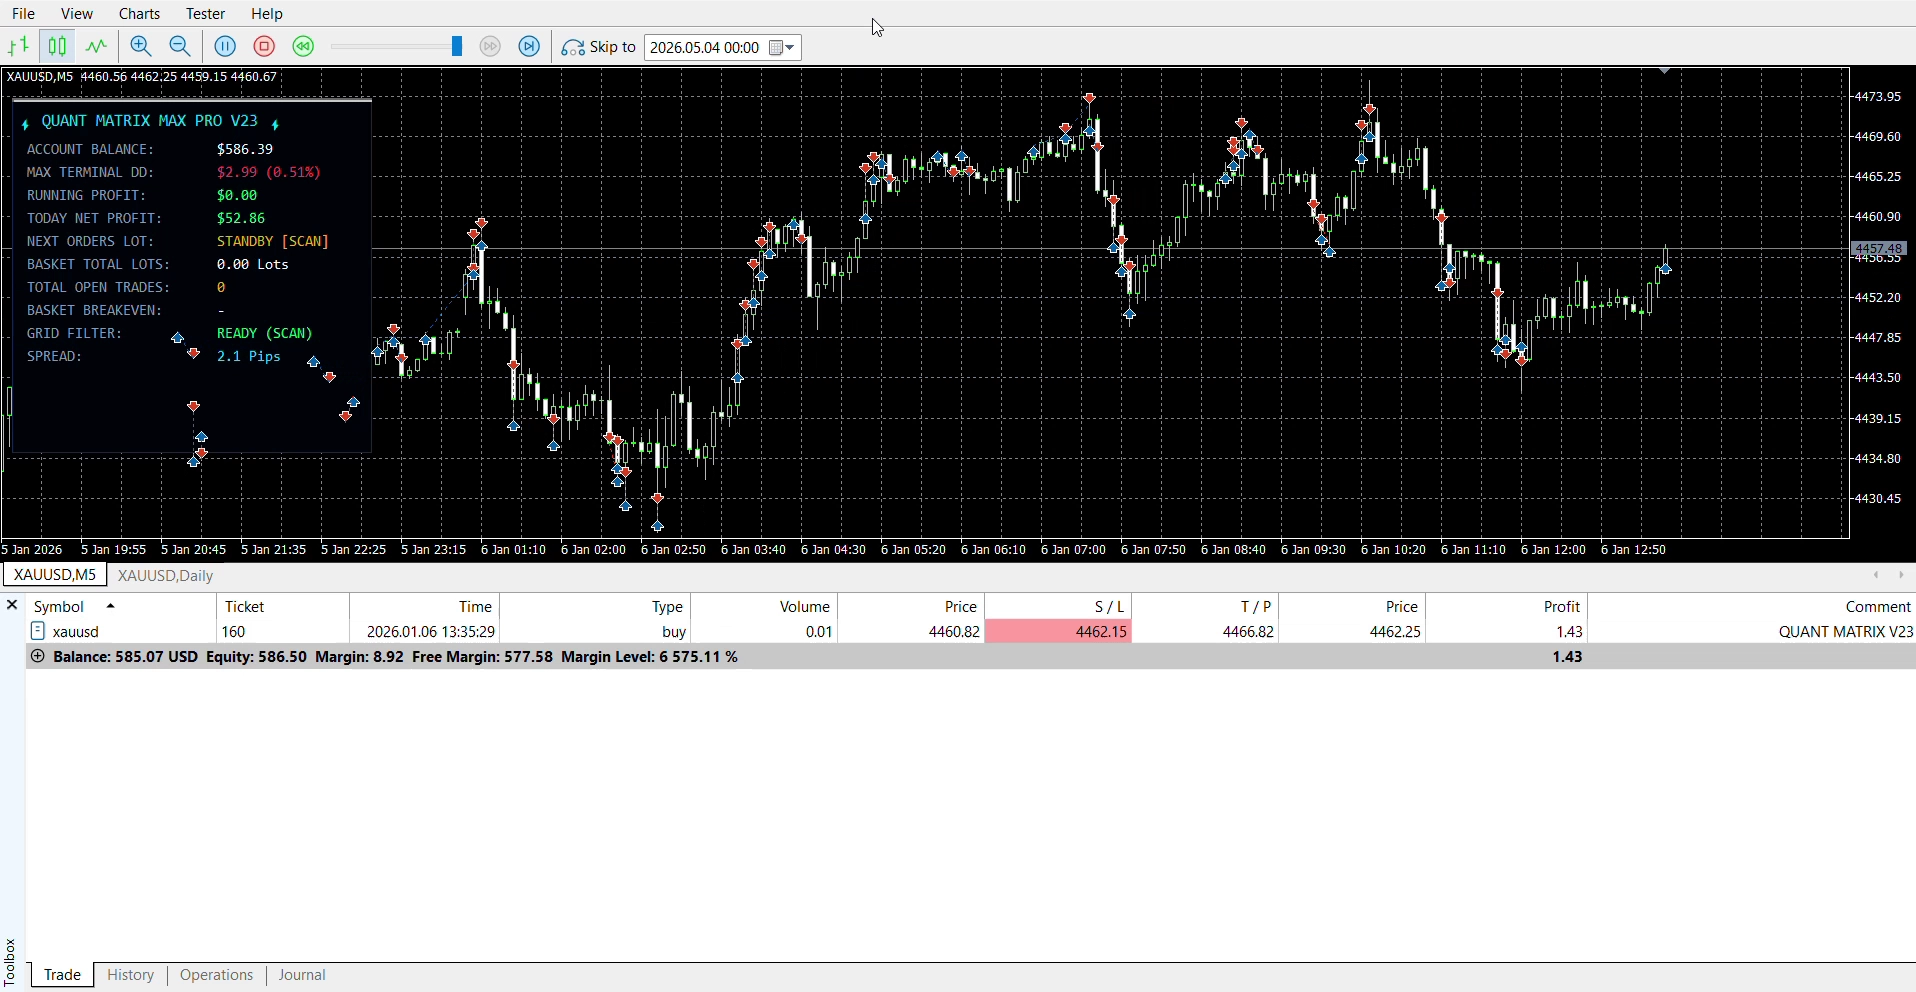Screen dimensions: 1916x992
Task: Expand the balance summary row icon
Action: 38,657
